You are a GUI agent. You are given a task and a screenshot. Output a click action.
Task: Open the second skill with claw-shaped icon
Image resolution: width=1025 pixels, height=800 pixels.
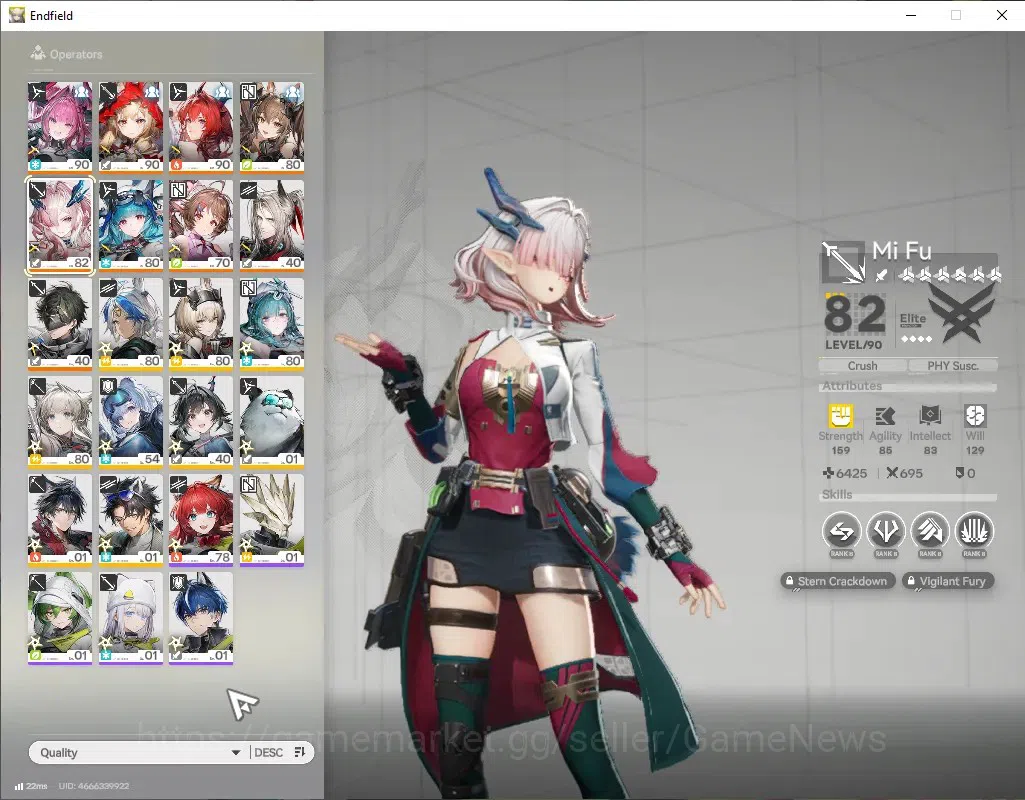886,531
